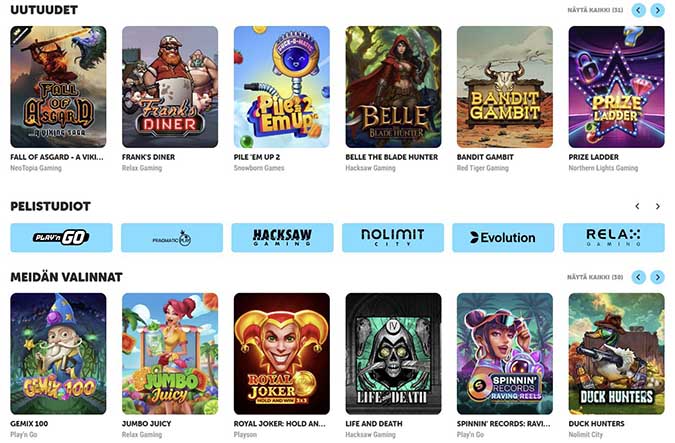Open Duck Hunters game cover
The width and height of the screenshot is (675, 443).
(x=616, y=354)
